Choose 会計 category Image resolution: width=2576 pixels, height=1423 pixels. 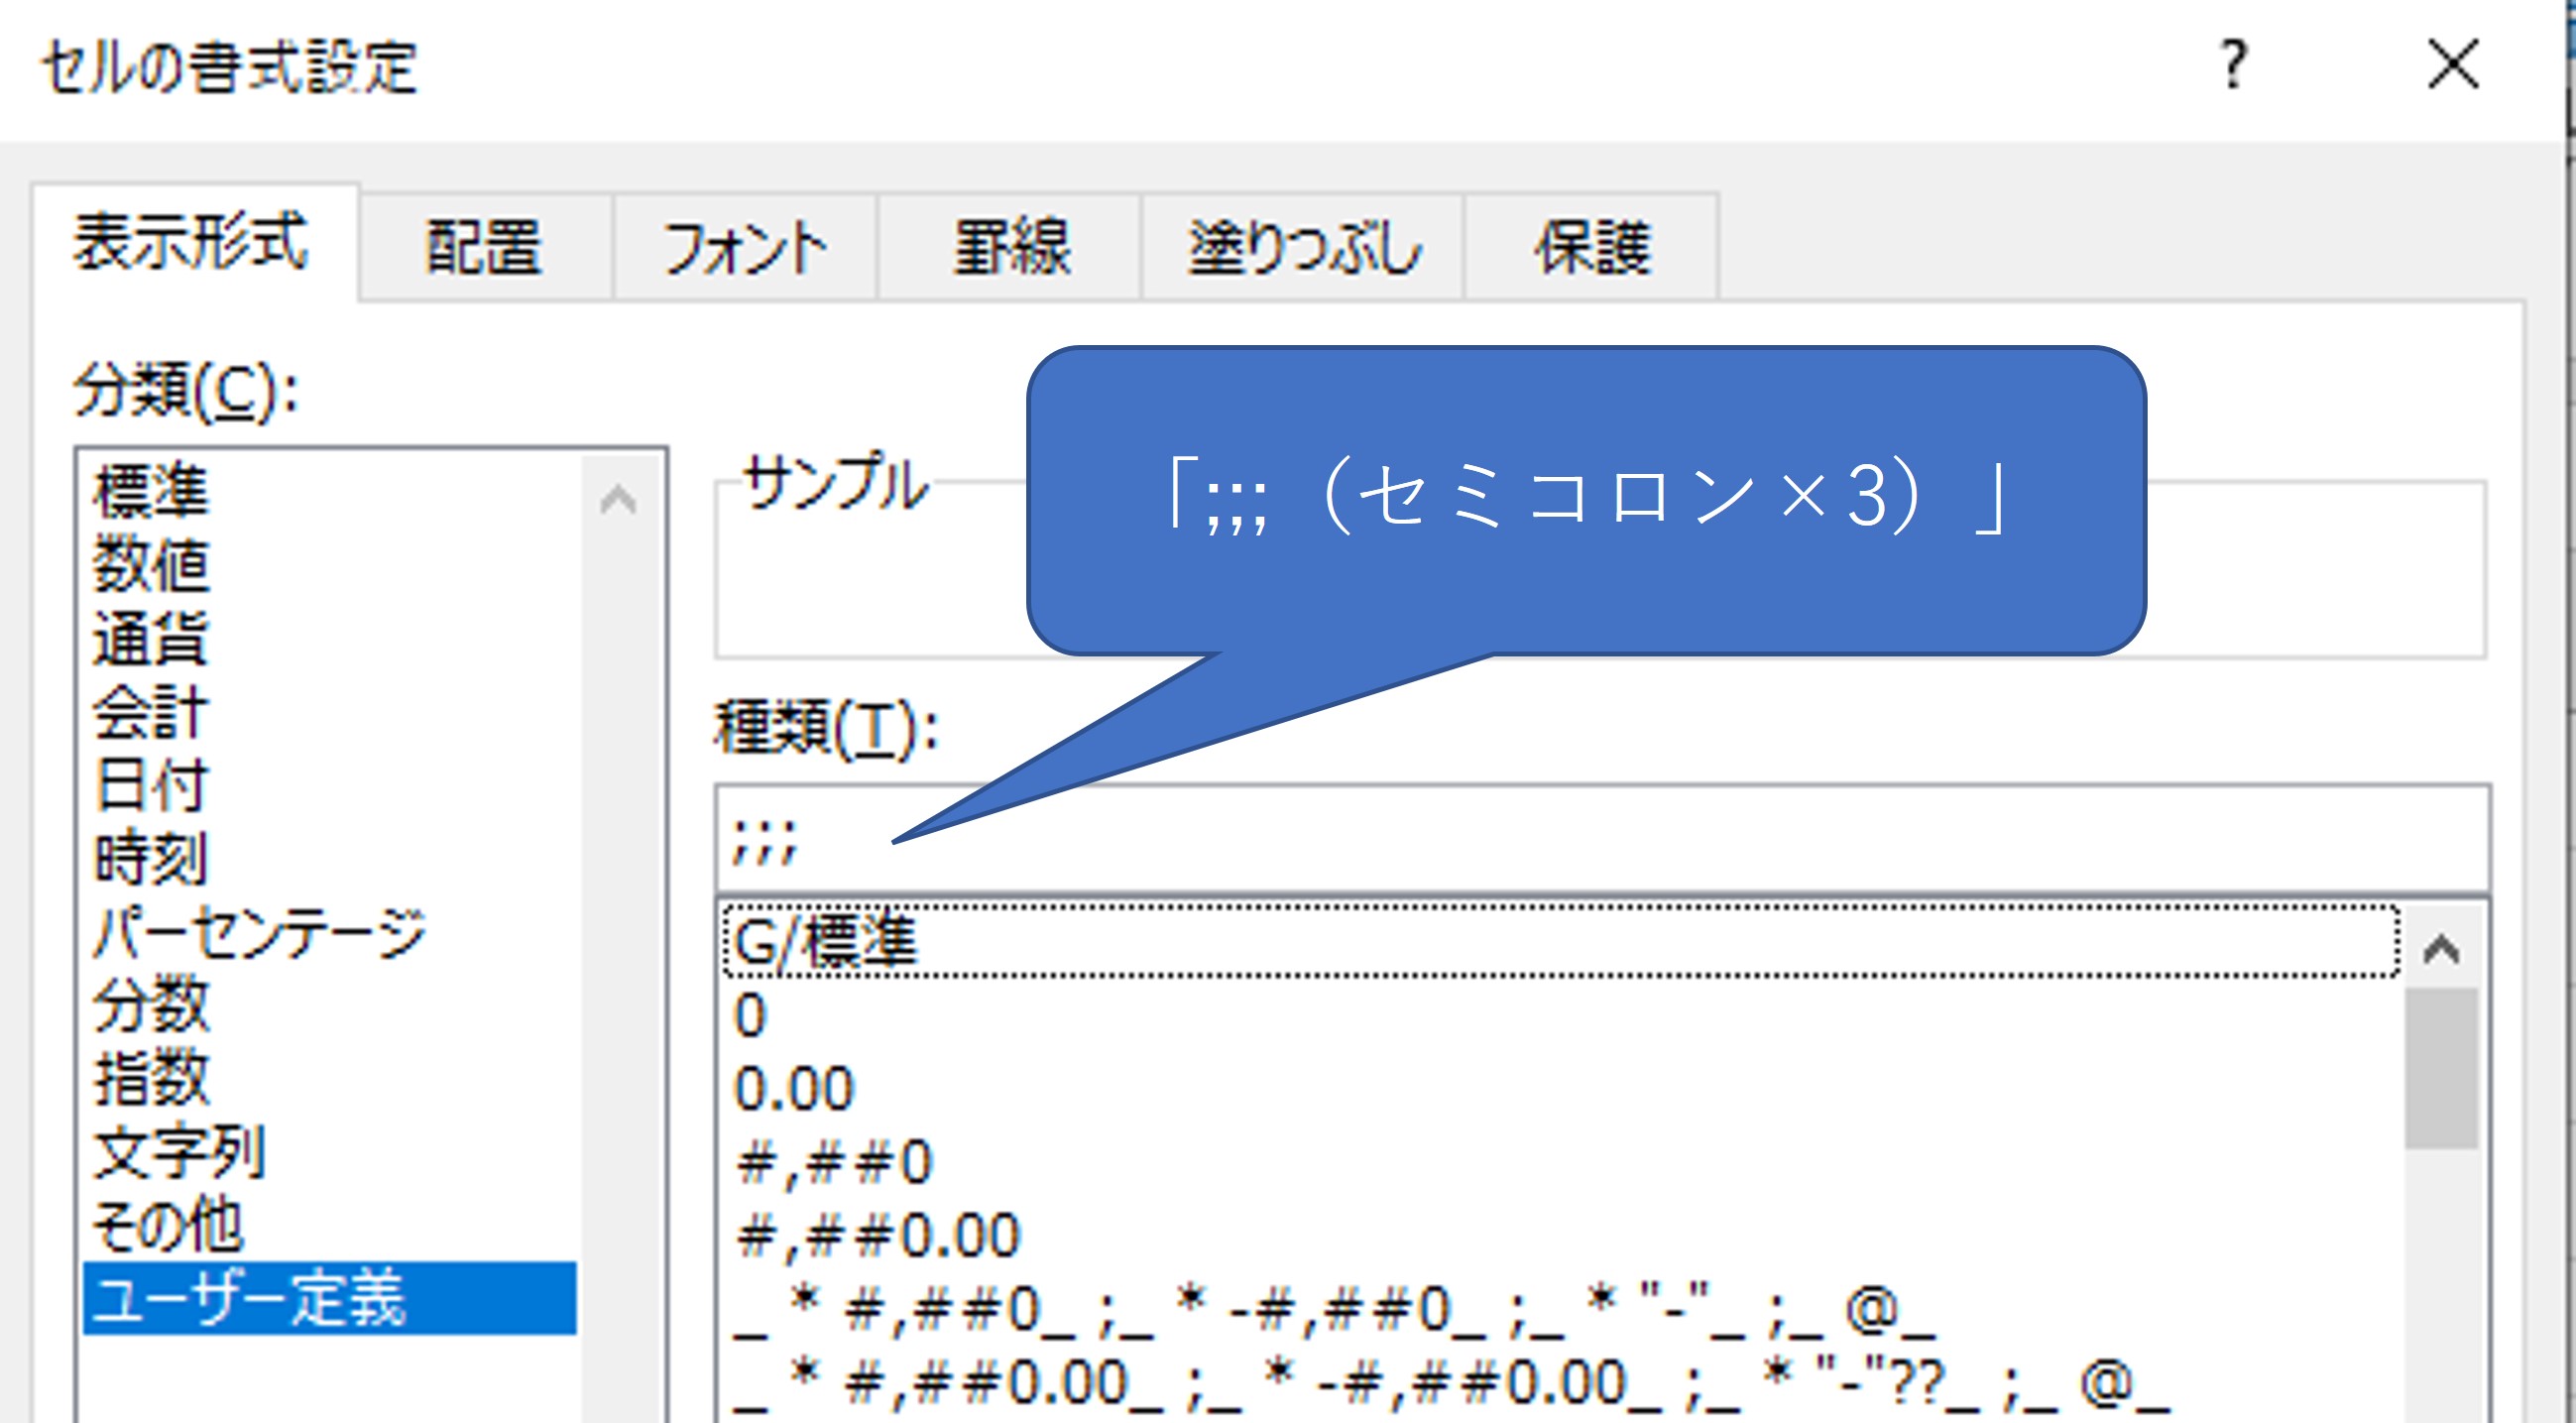click(330, 713)
